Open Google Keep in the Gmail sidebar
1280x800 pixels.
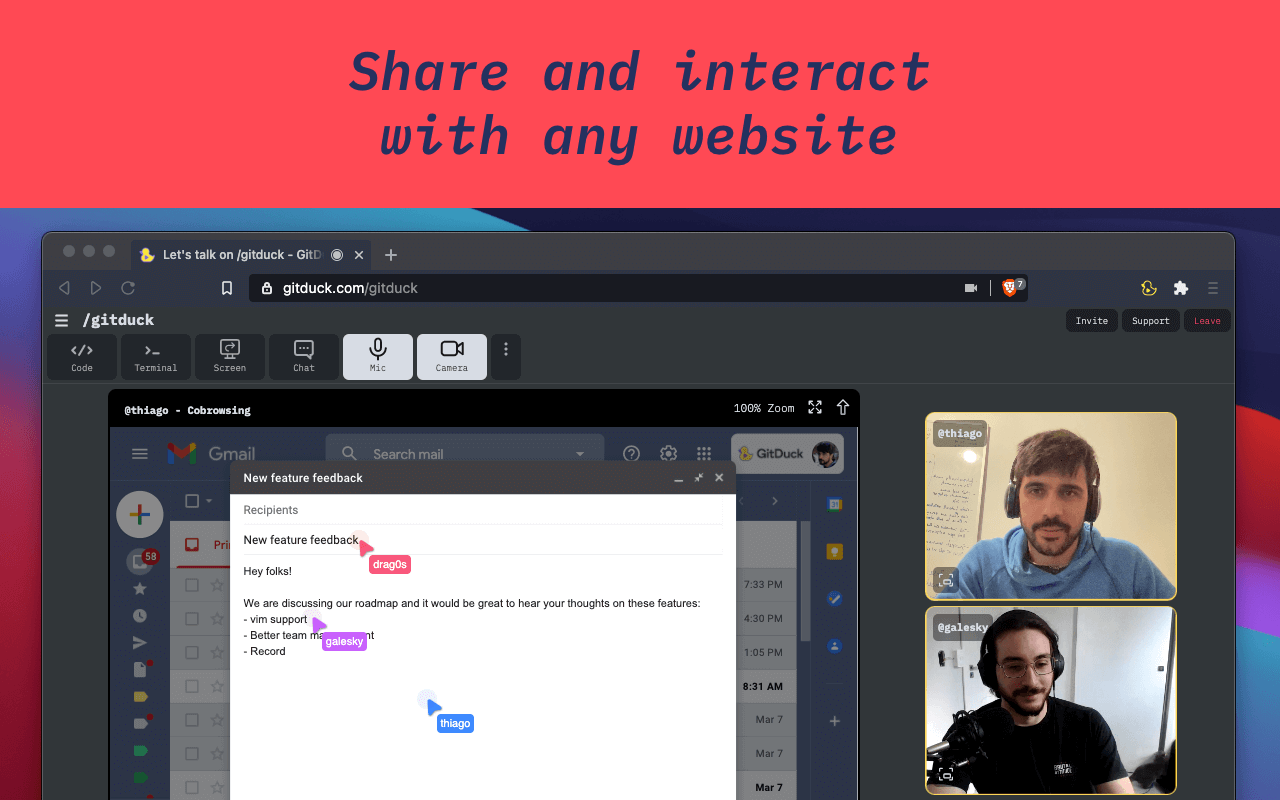tap(834, 551)
